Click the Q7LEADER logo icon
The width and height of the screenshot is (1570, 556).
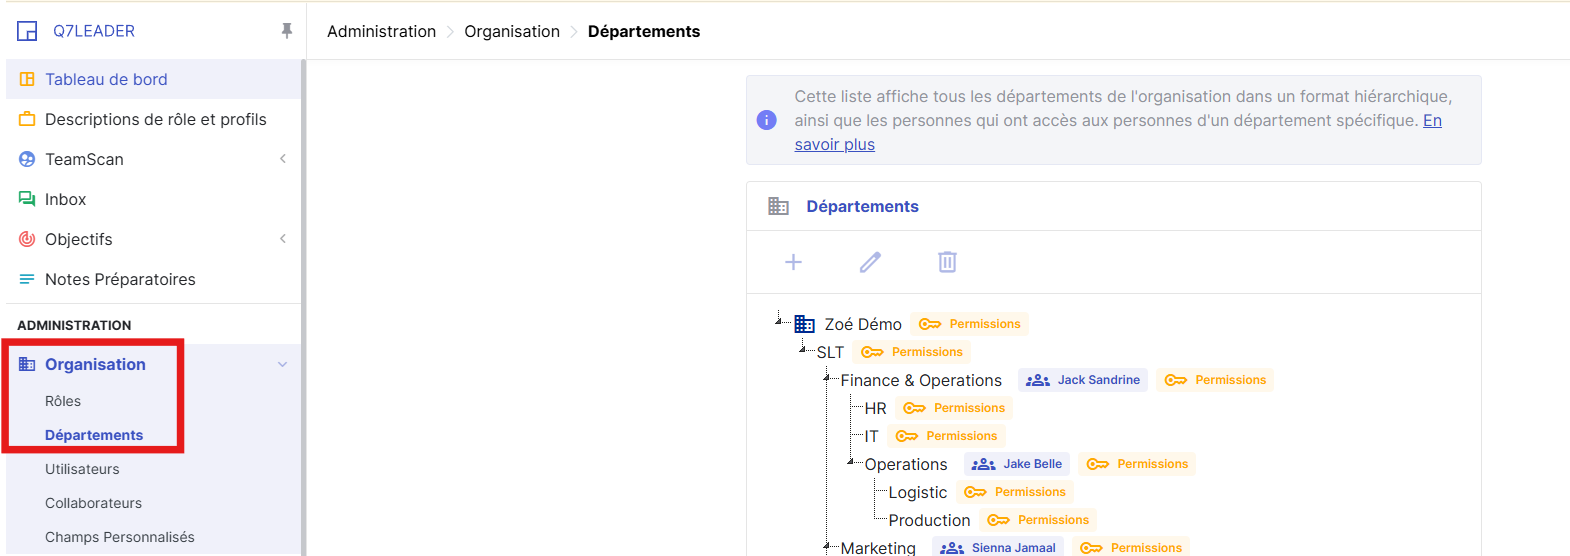pyautogui.click(x=27, y=31)
